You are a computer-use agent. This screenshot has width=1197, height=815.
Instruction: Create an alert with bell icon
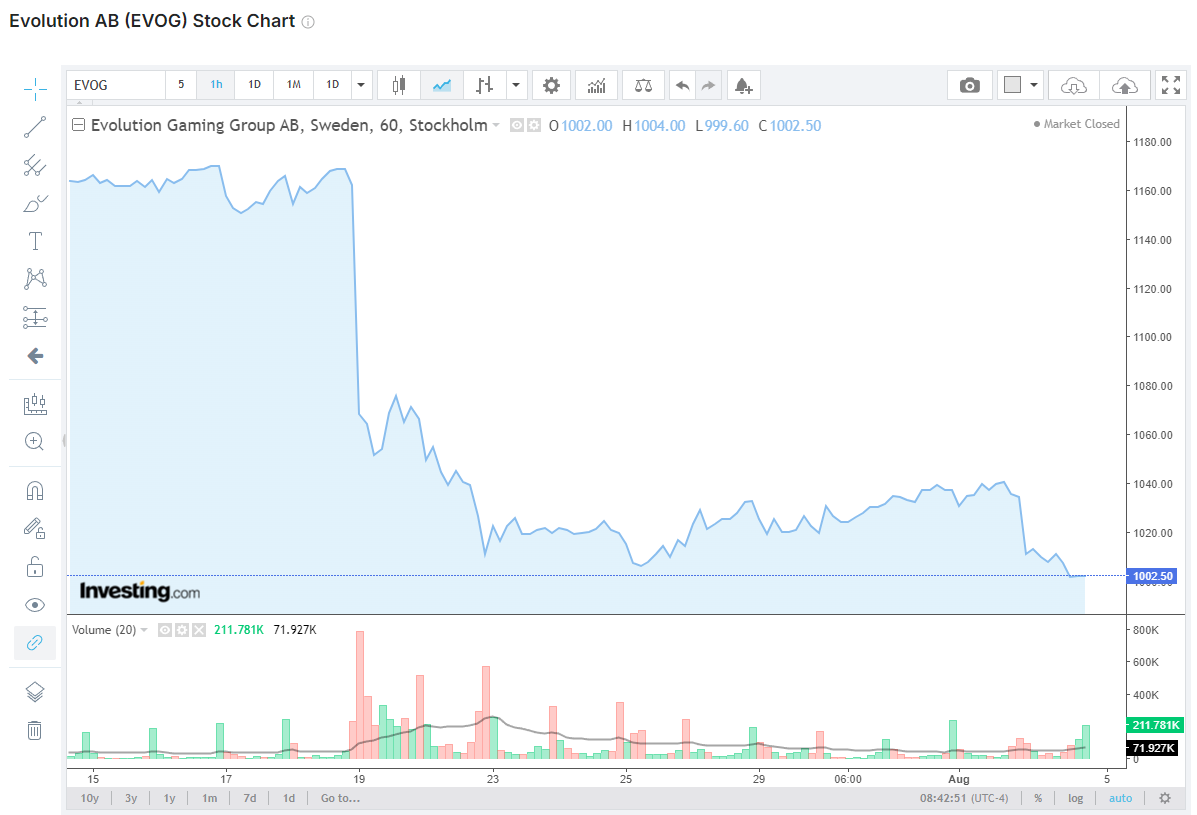(x=744, y=85)
